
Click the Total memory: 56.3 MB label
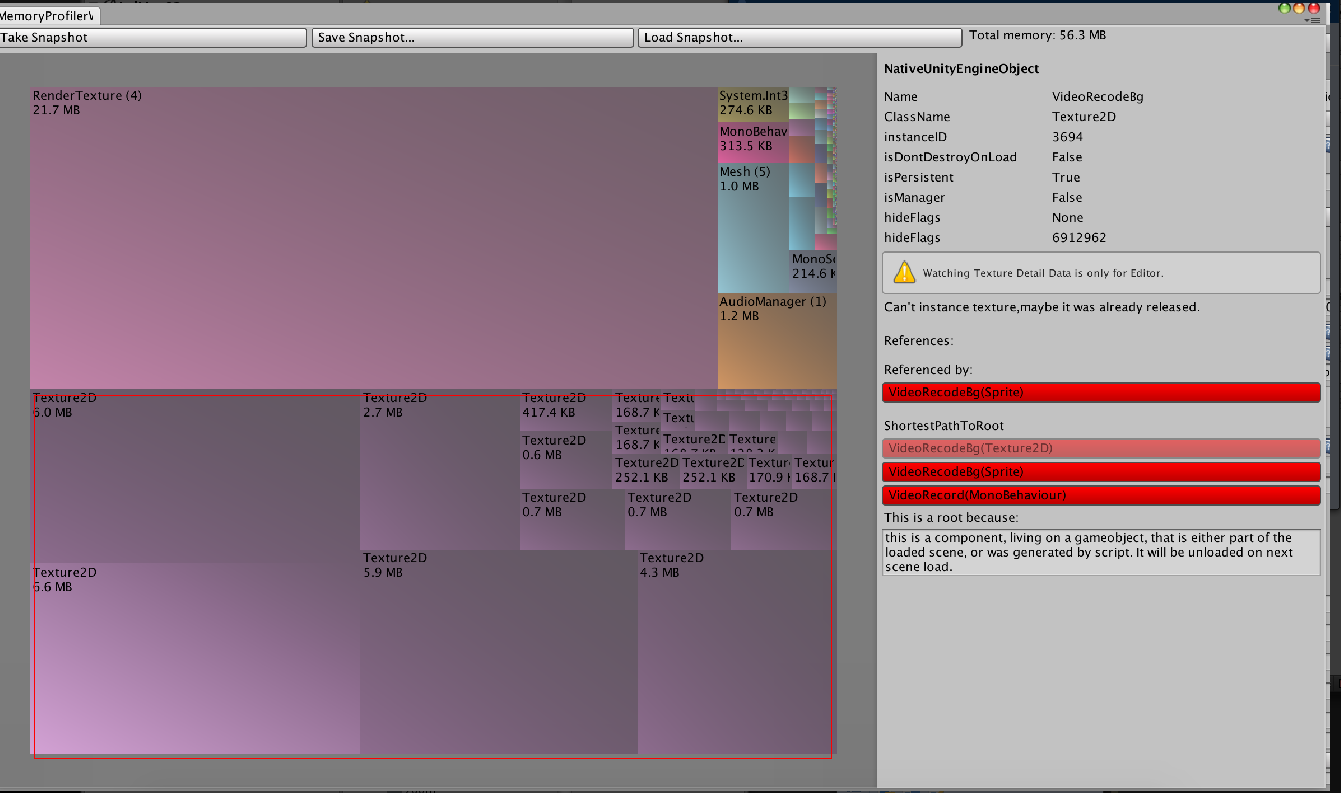[1037, 35]
